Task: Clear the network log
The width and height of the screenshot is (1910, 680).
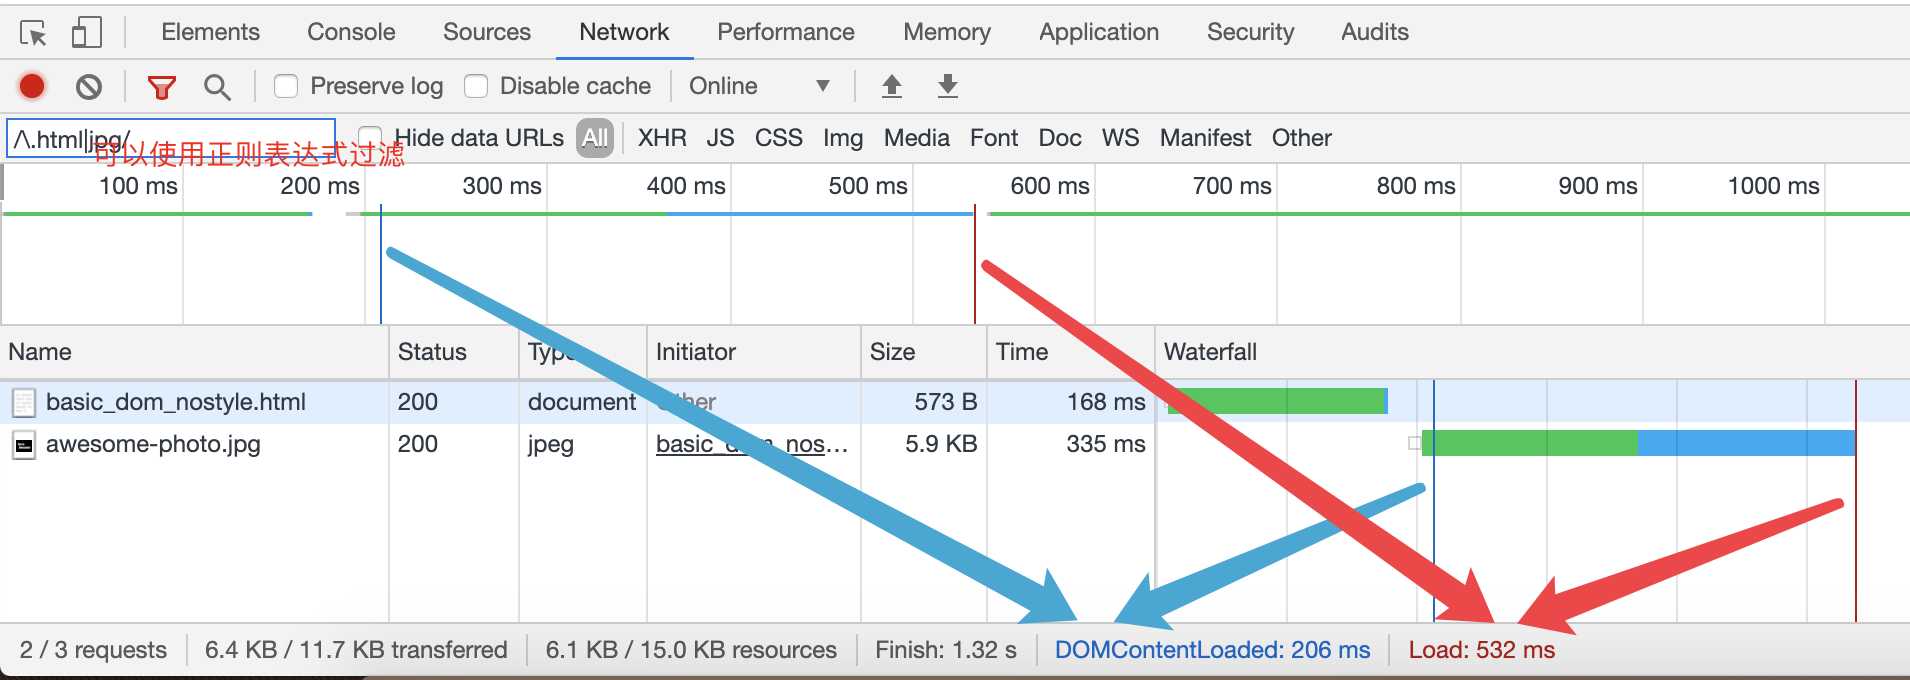Action: (x=89, y=87)
